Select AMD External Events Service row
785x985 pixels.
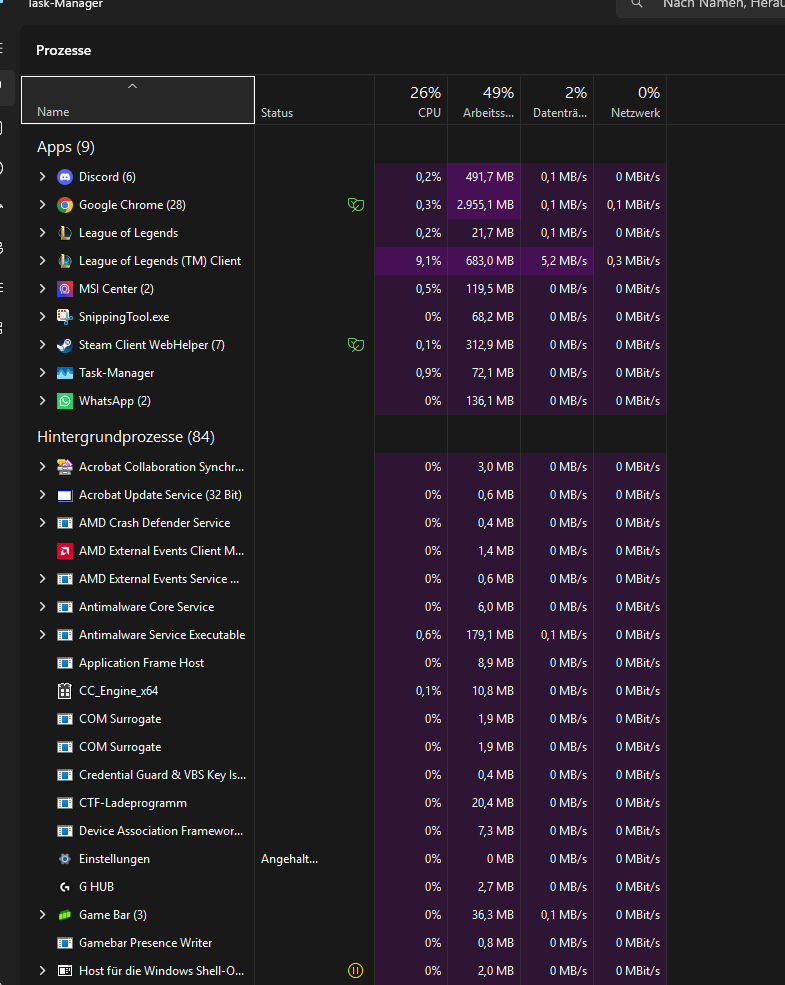click(x=344, y=579)
